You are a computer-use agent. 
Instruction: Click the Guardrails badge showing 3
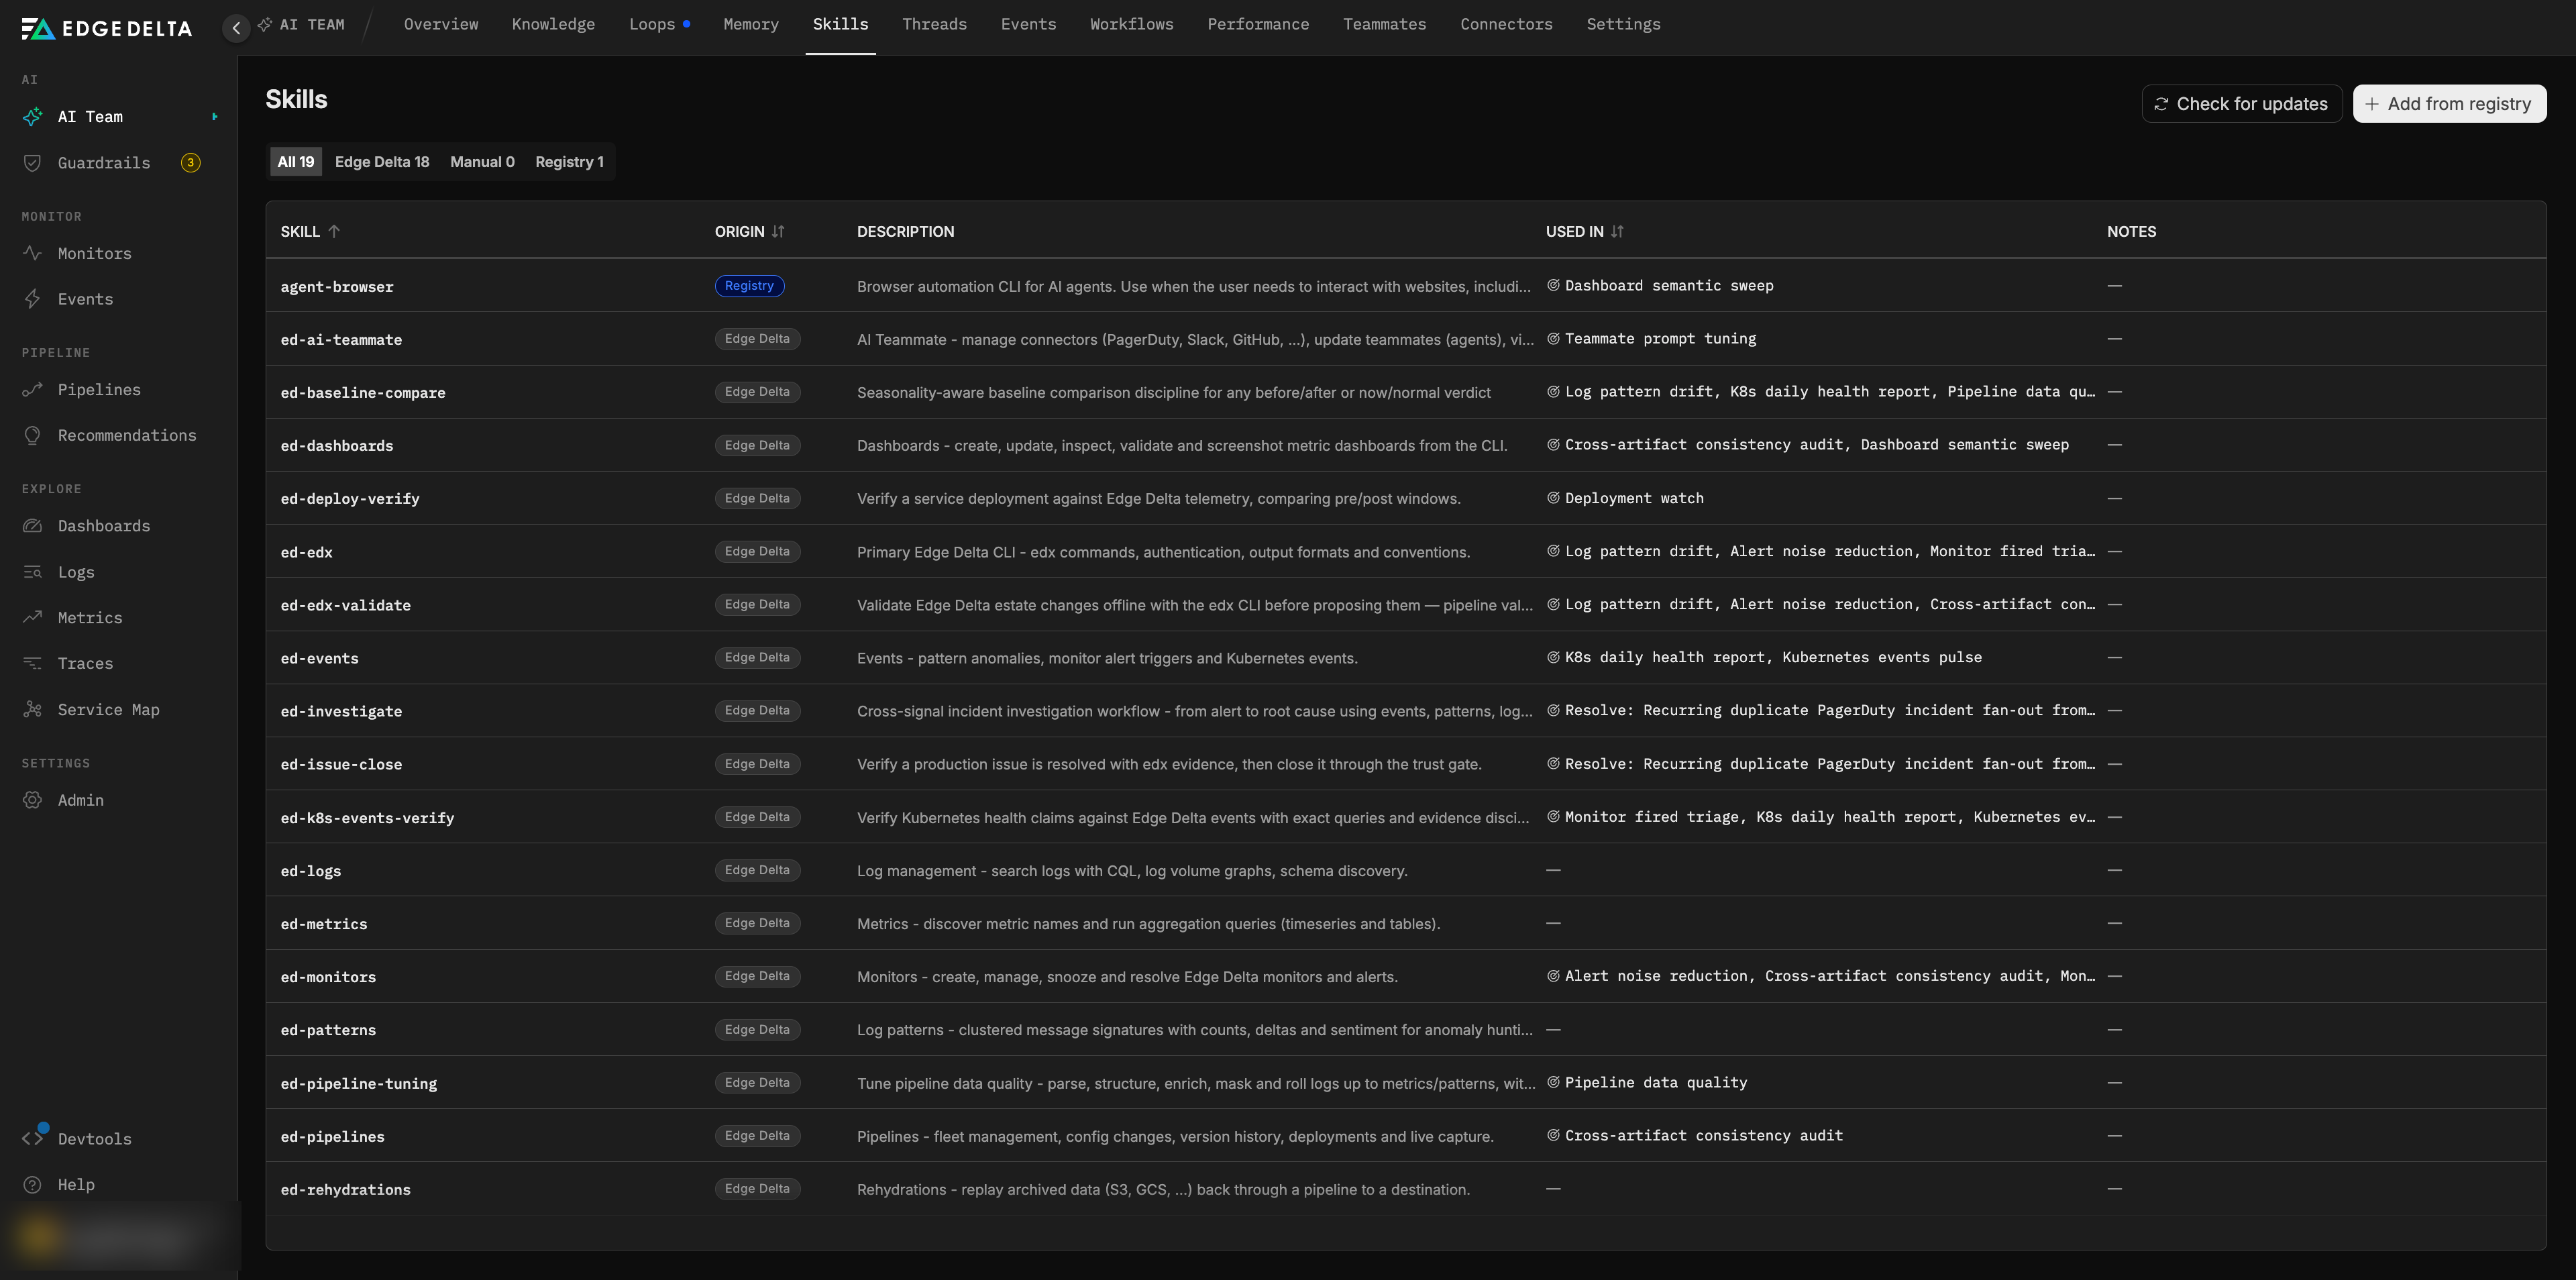[190, 163]
